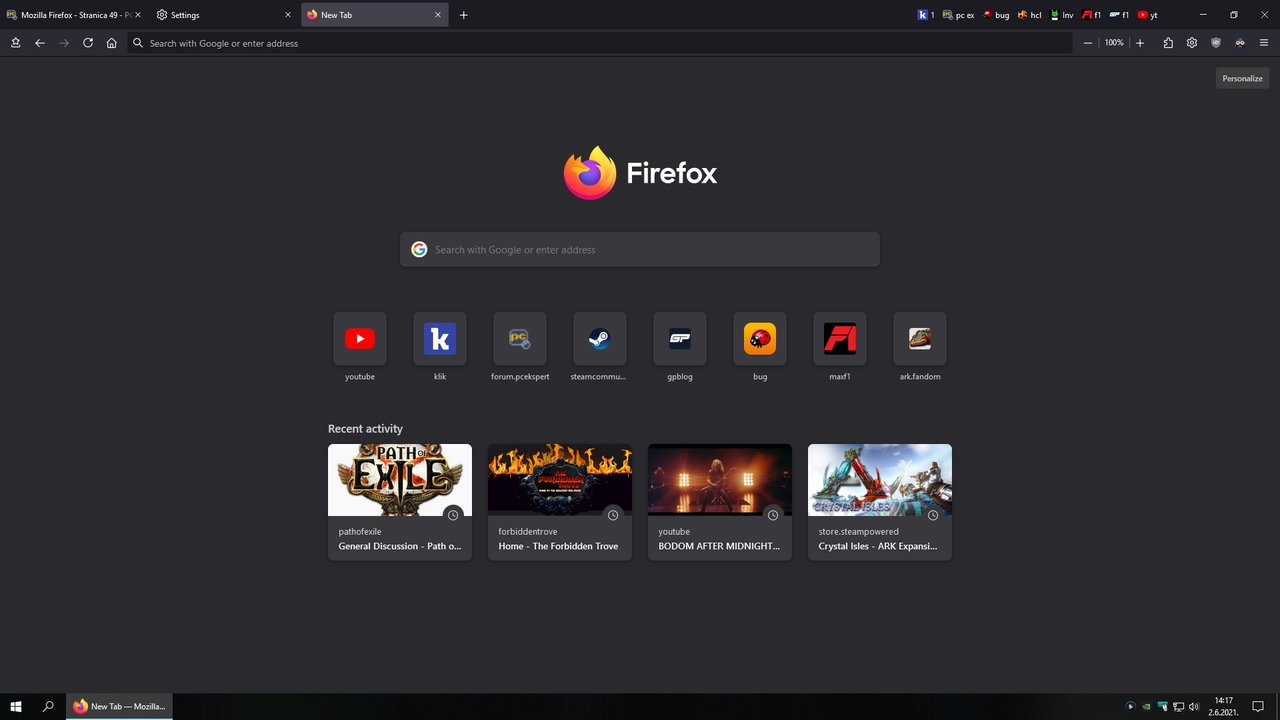
Task: Reload the current page
Action: pos(88,43)
